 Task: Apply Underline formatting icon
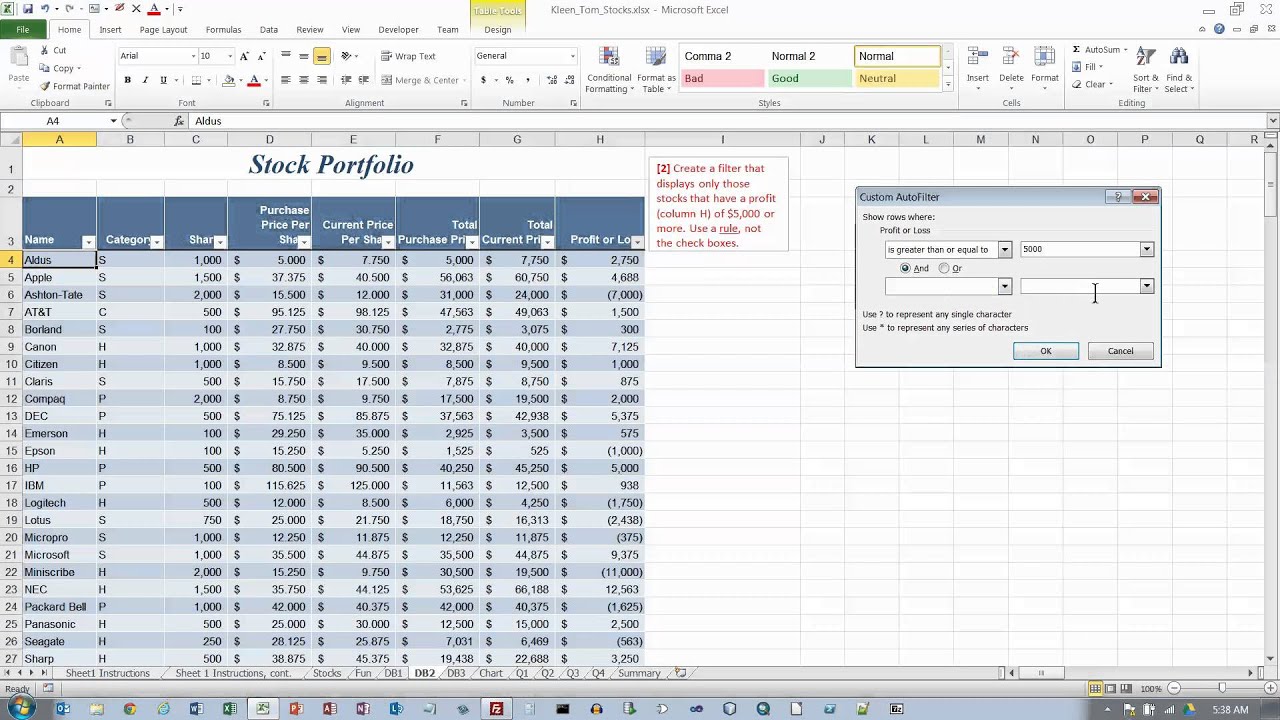click(x=163, y=80)
